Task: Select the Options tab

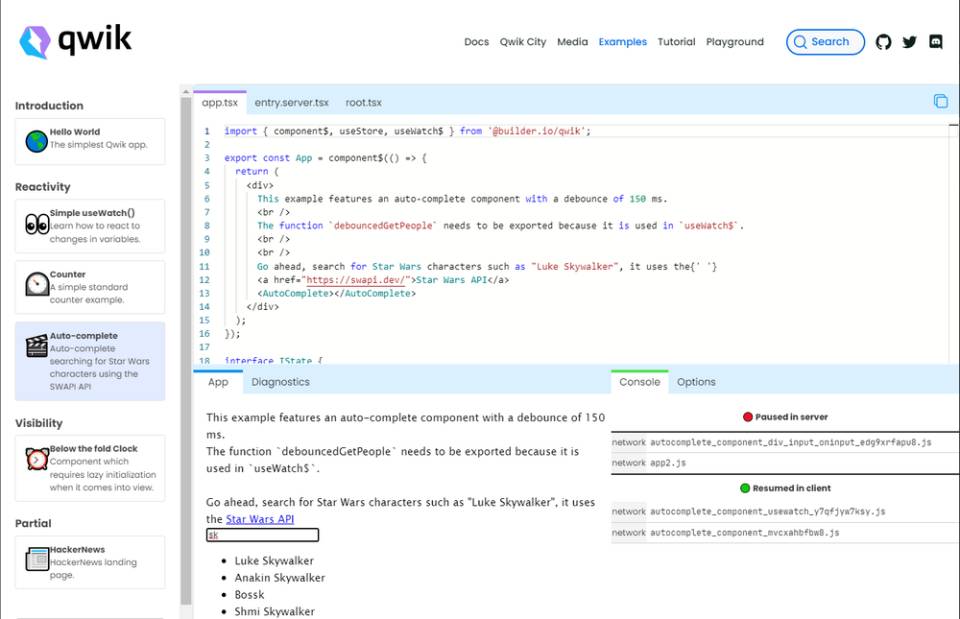Action: coord(696,381)
